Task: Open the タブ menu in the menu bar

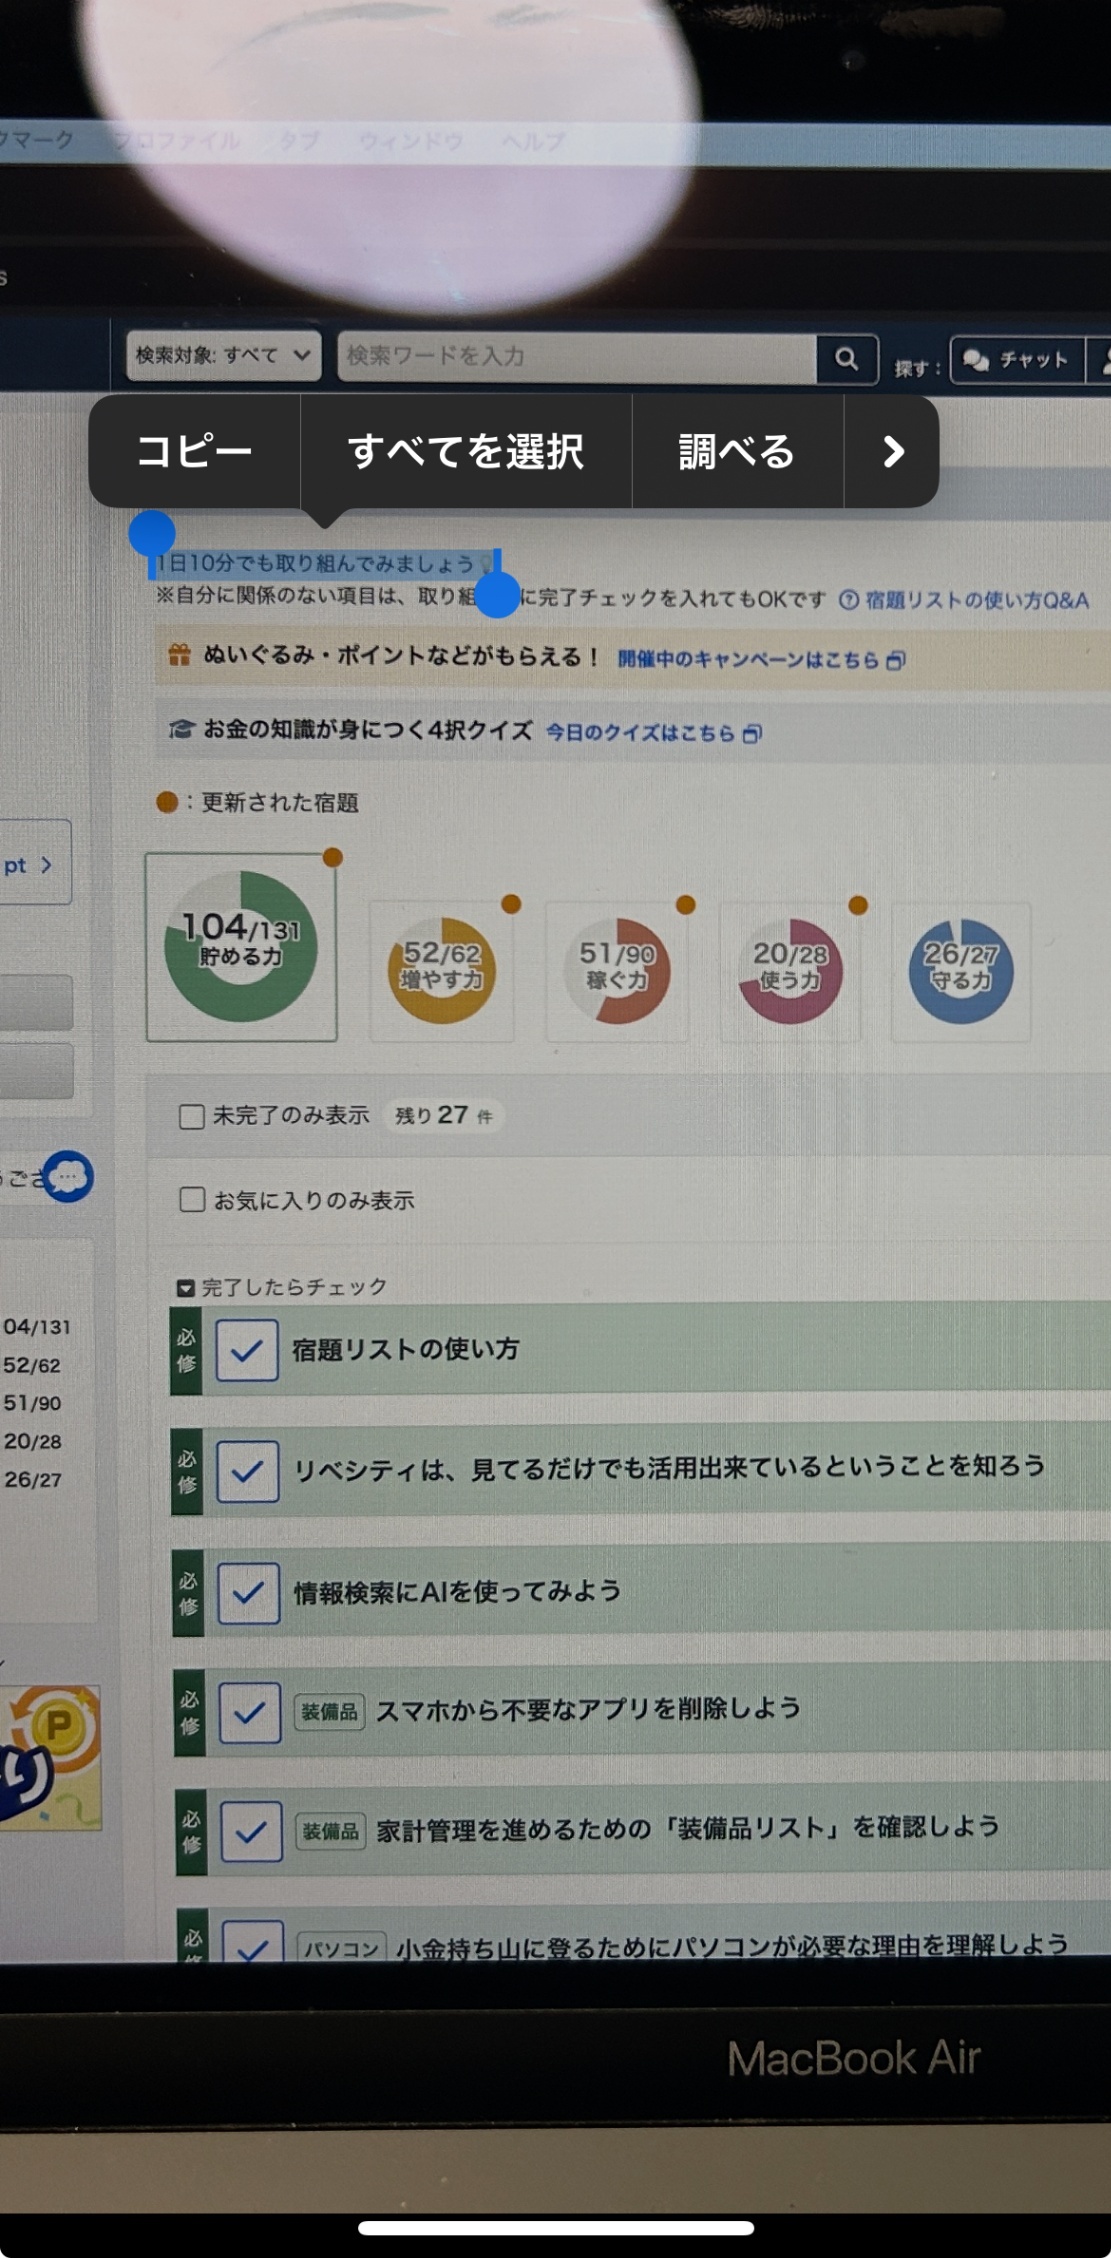Action: tap(299, 141)
